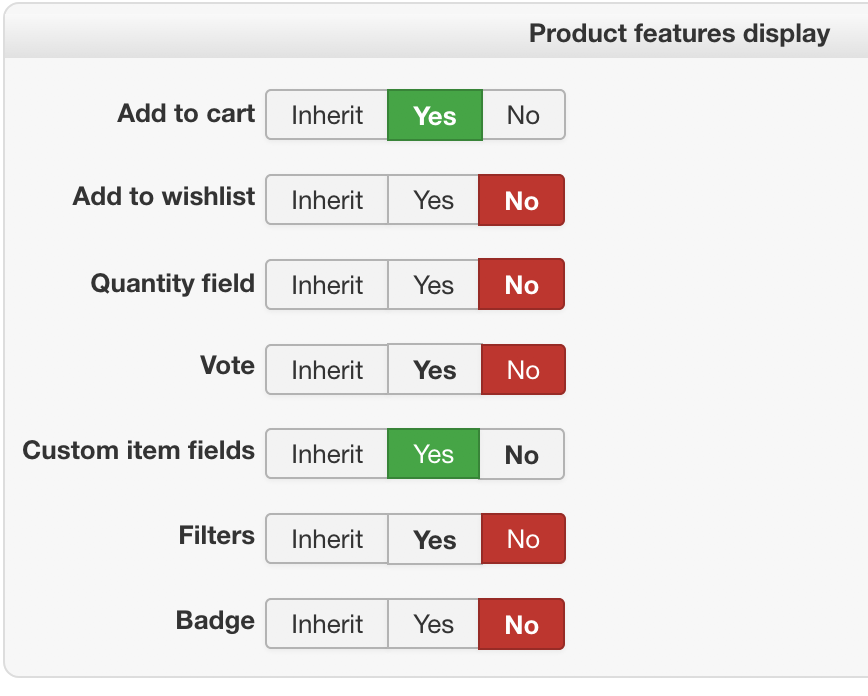Click the Product features display header
Image resolution: width=868 pixels, height=696 pixels.
[x=679, y=34]
